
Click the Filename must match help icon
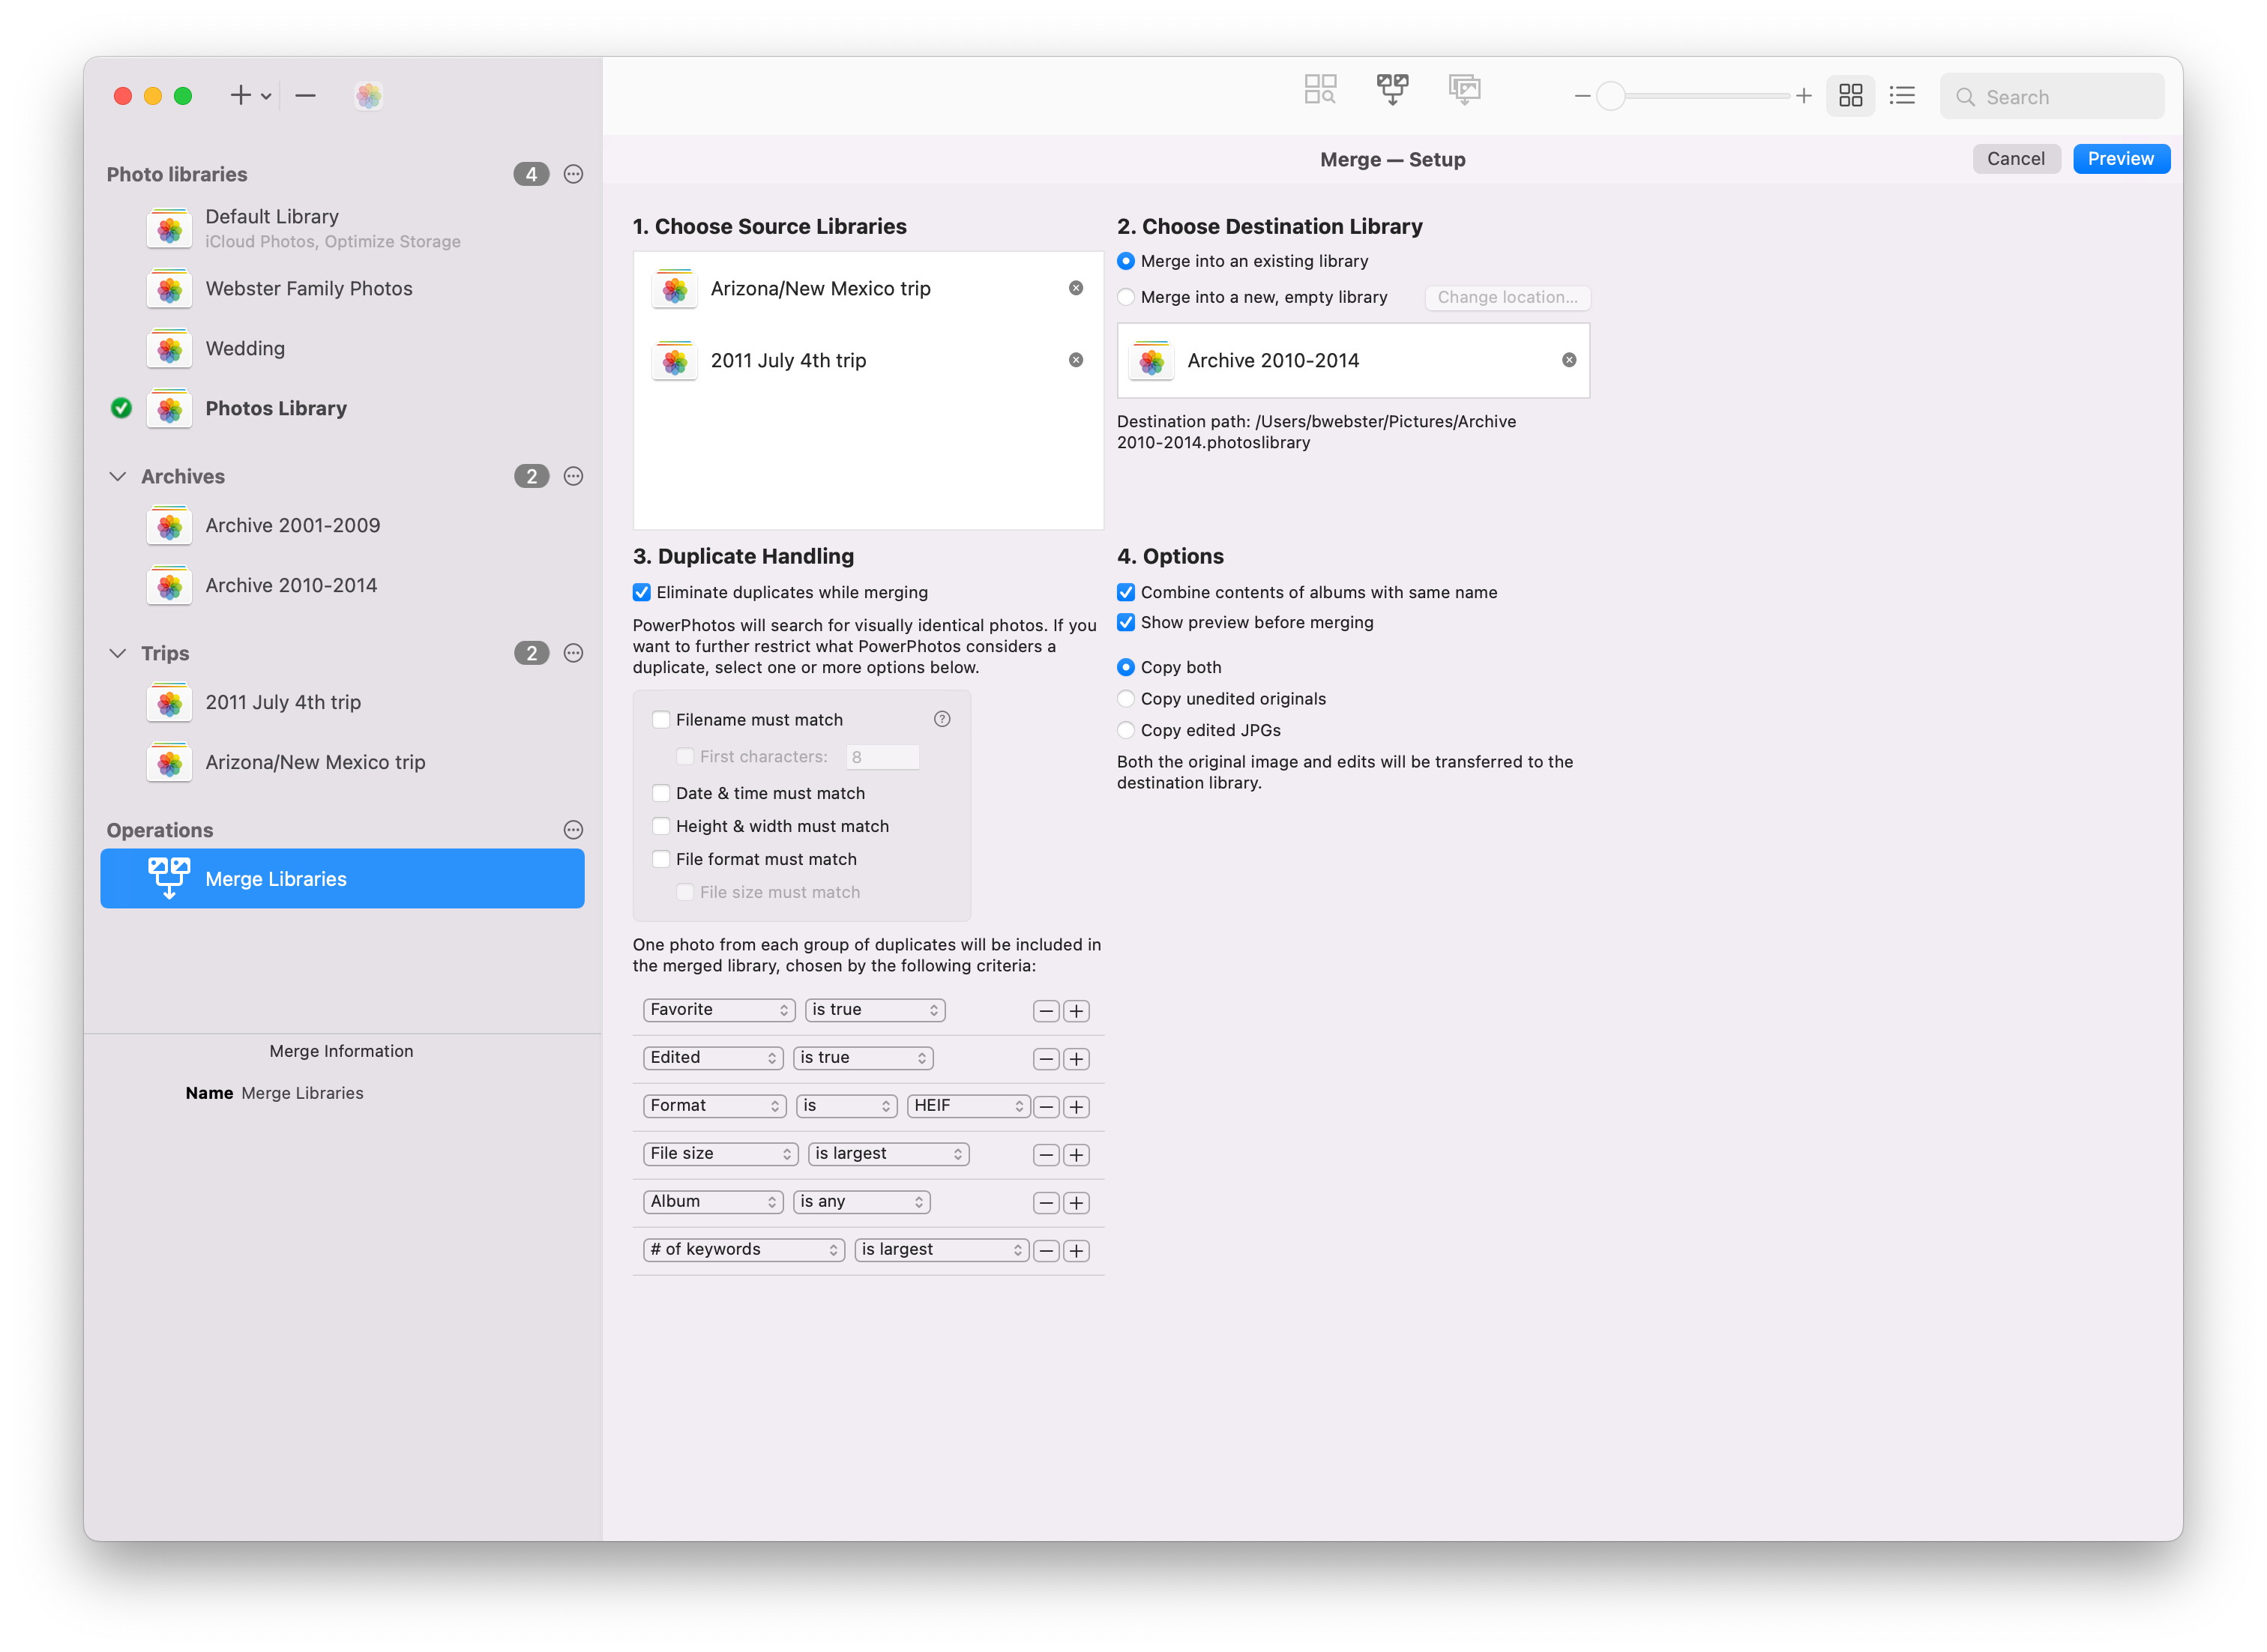[941, 719]
